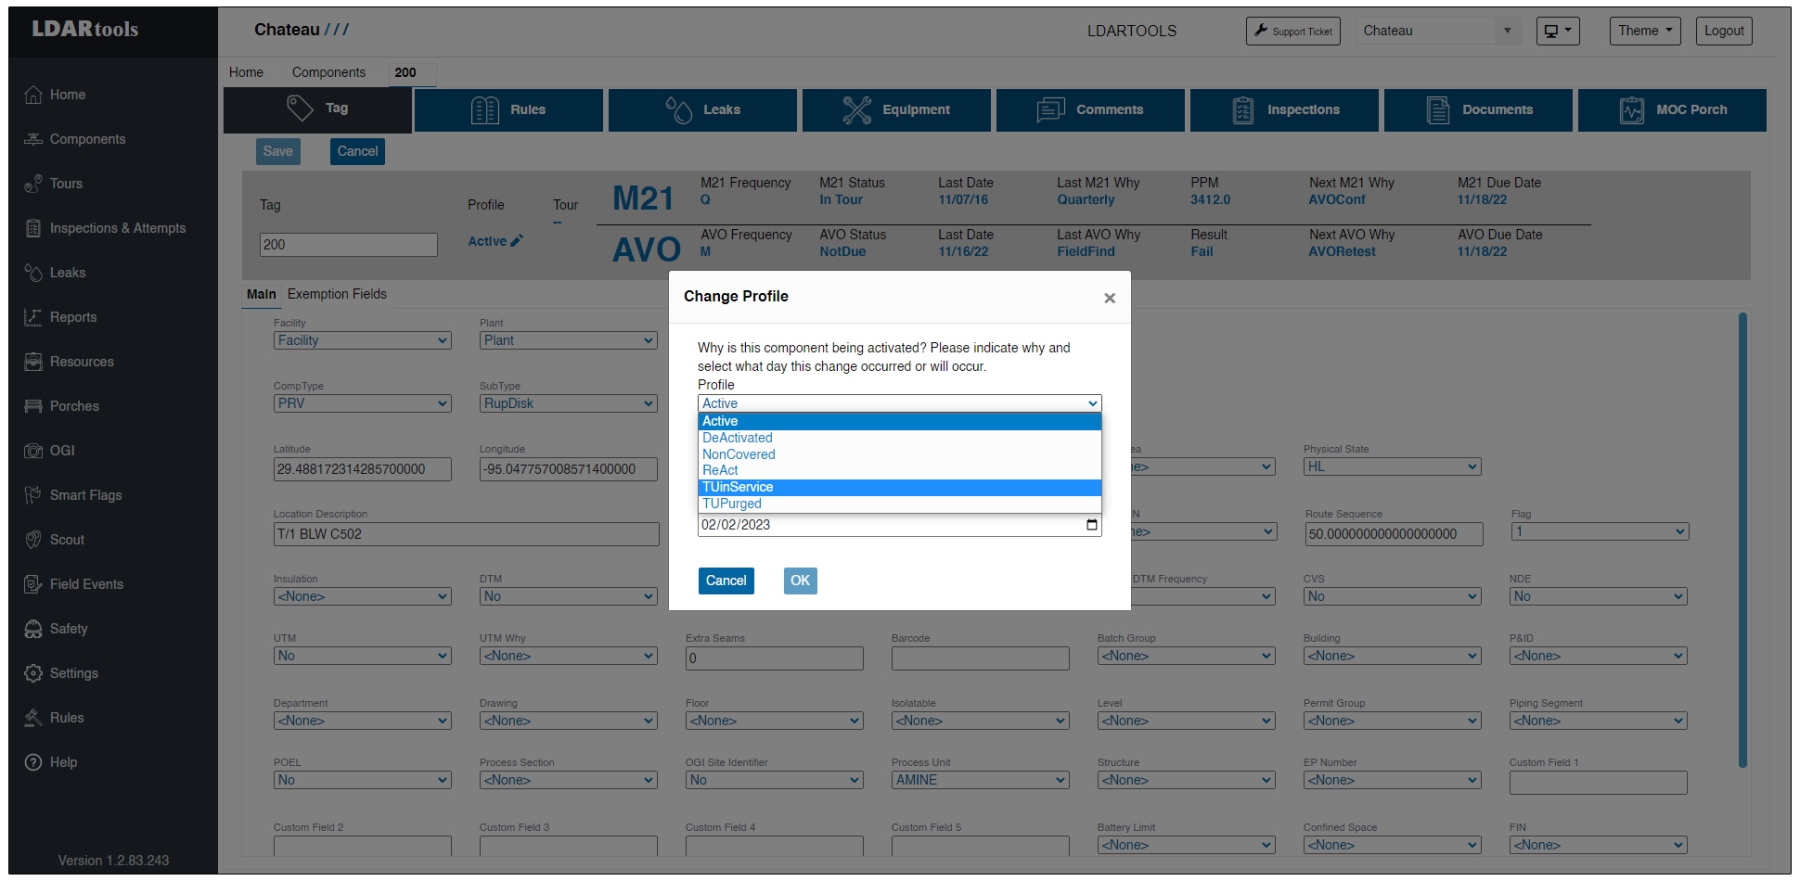This screenshot has width=1800, height=881.
Task: Open Settings gear in sidebar
Action: click(x=61, y=673)
